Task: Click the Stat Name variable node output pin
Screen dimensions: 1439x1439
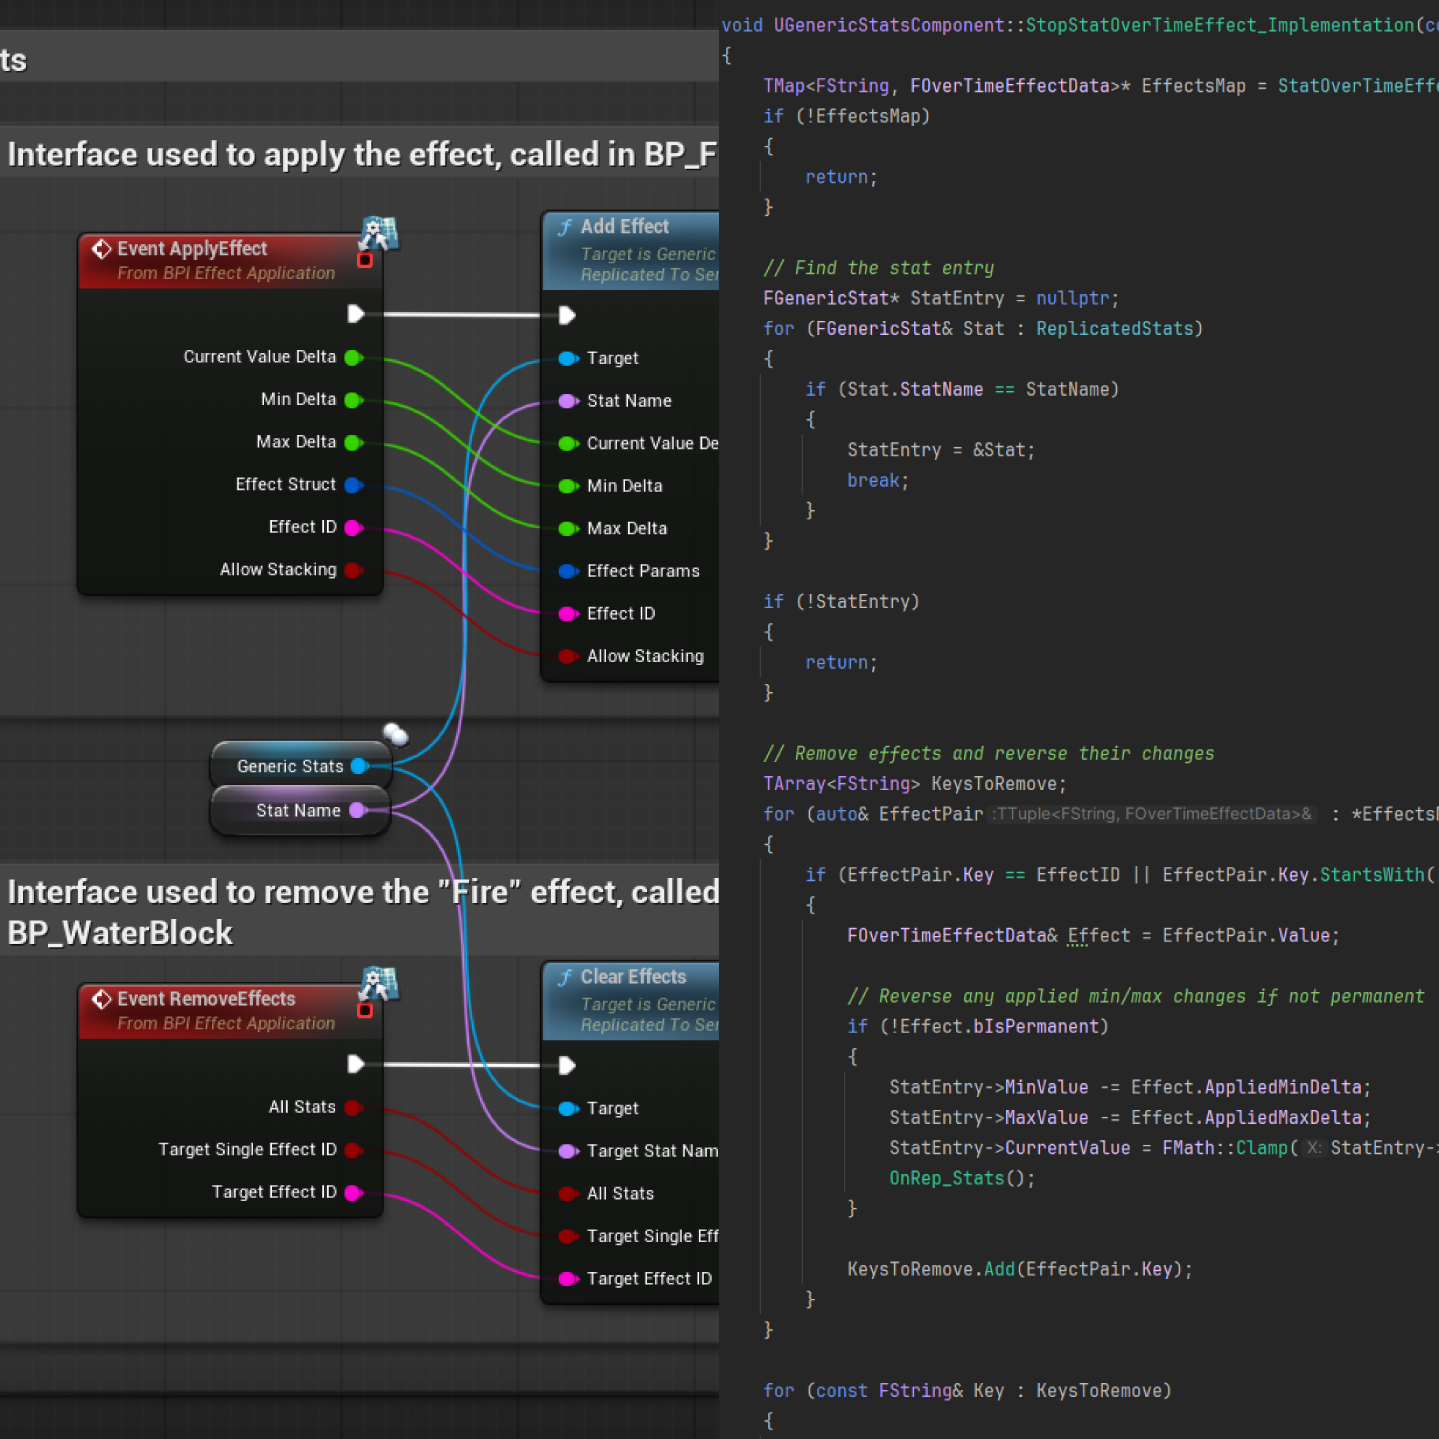Action: (357, 810)
